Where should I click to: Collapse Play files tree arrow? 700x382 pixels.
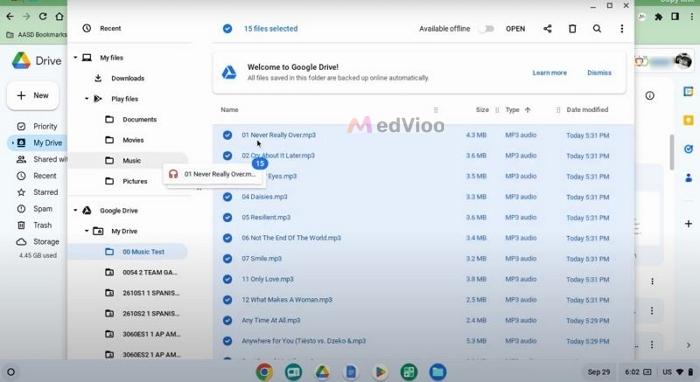(87, 99)
